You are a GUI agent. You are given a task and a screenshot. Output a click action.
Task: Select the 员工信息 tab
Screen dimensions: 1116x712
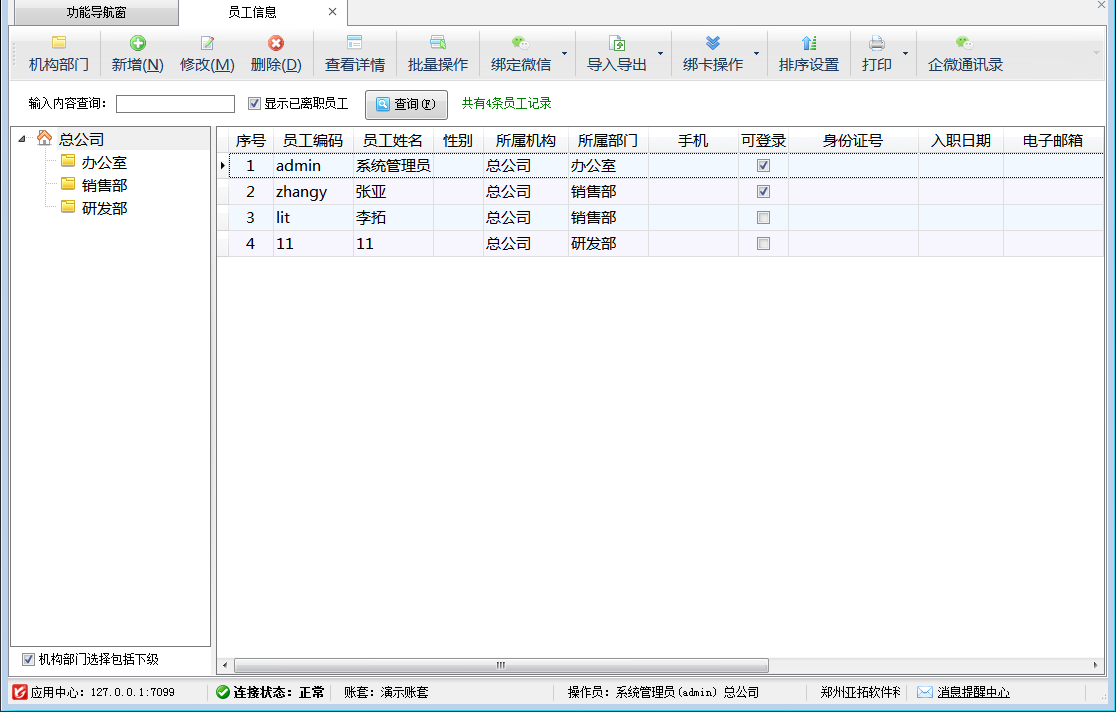tap(252, 13)
